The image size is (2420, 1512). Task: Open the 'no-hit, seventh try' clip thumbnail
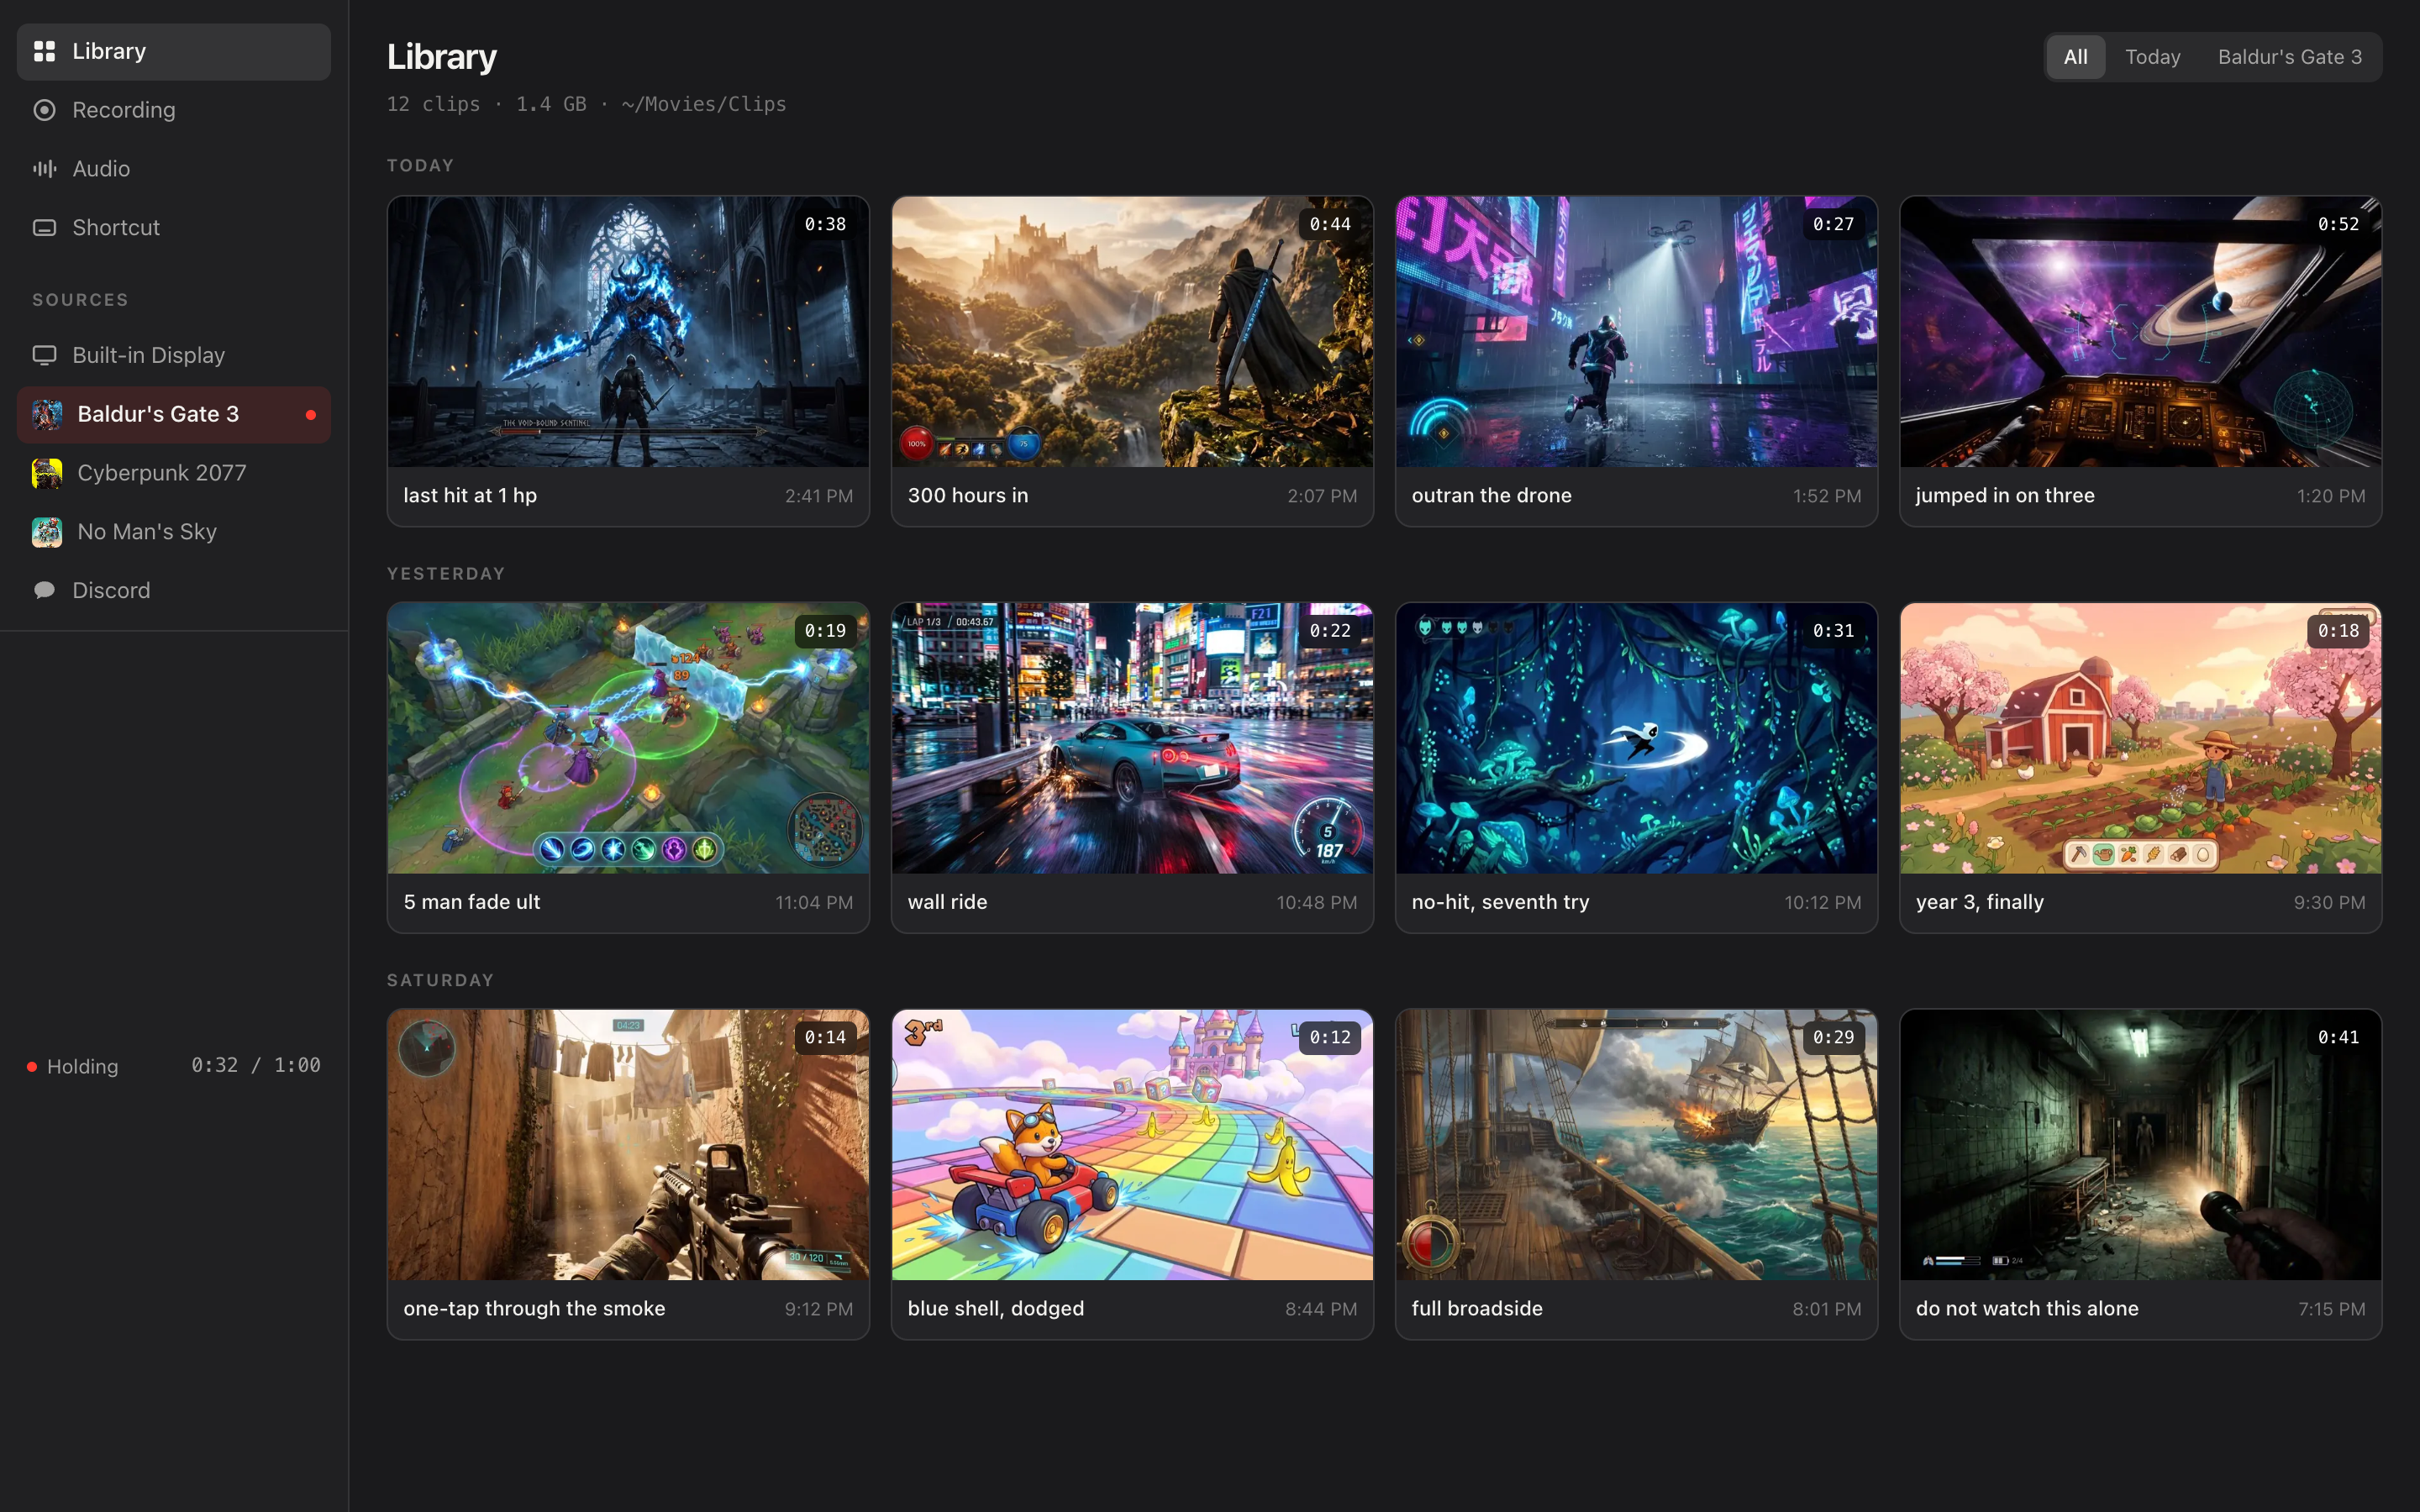coord(1636,738)
